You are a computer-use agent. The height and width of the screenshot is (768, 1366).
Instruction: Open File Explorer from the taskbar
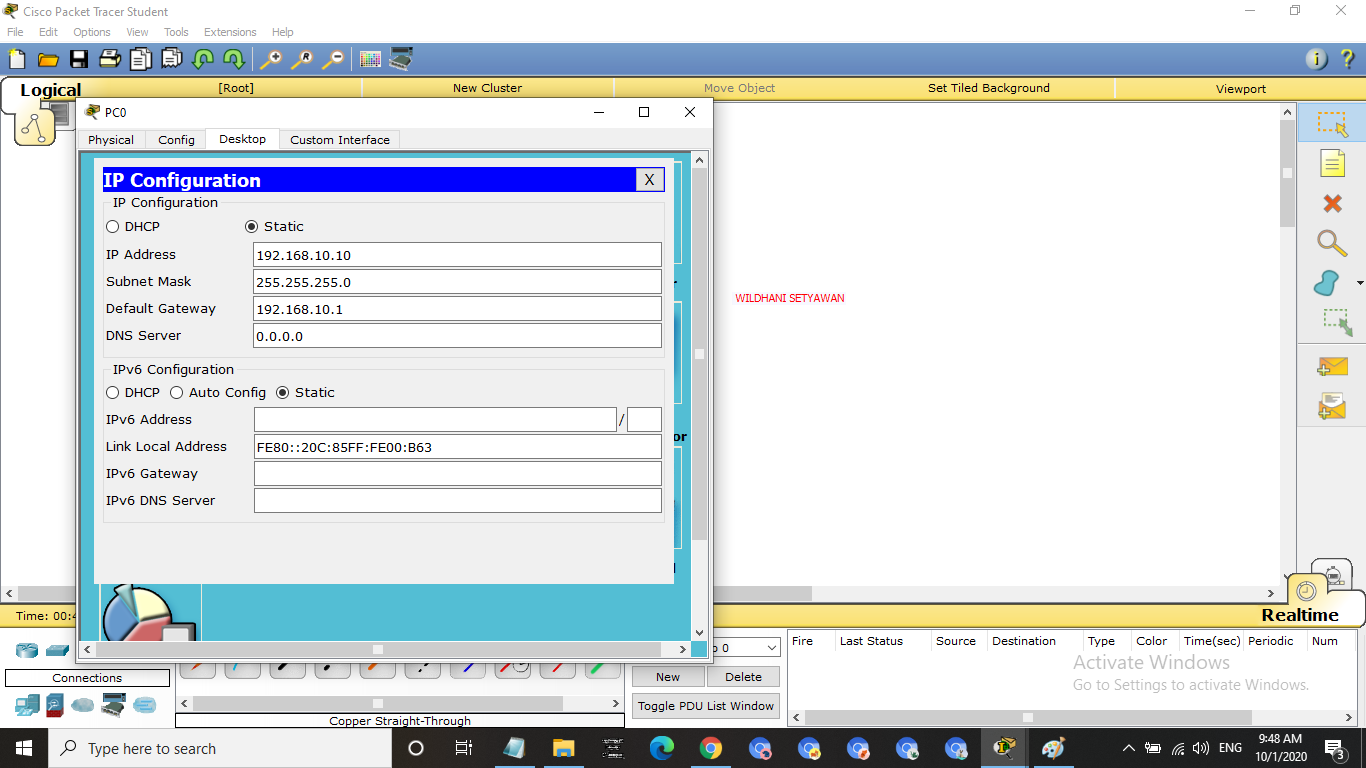pyautogui.click(x=563, y=748)
